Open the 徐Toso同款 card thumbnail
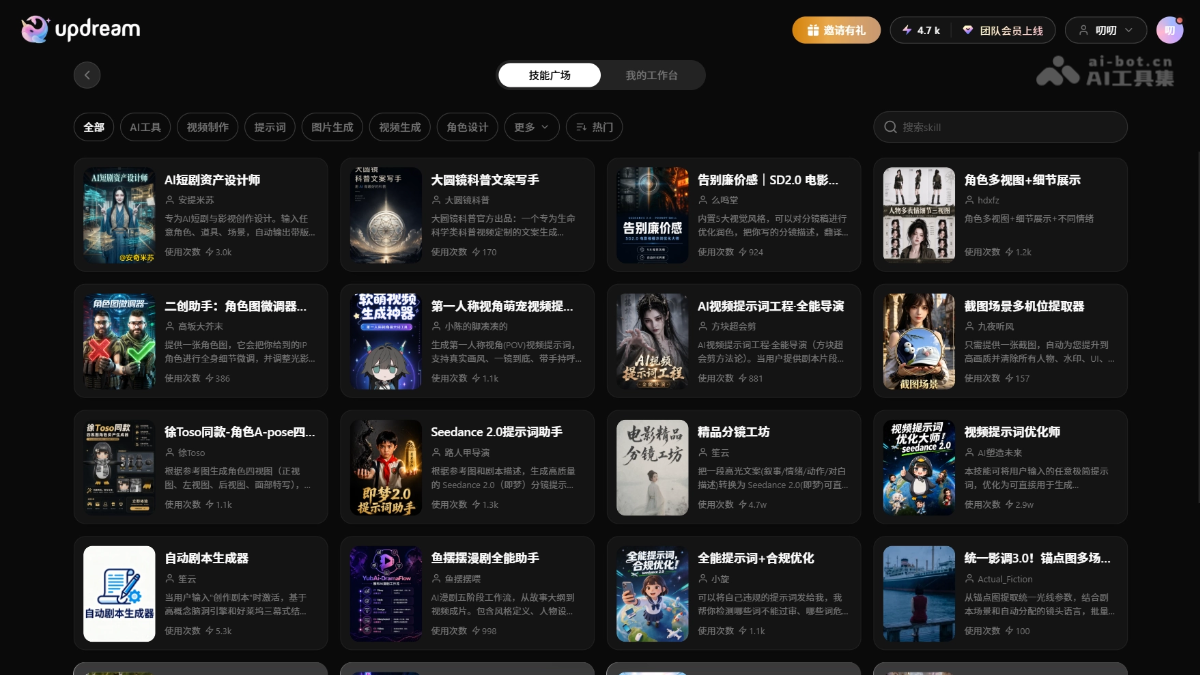Image resolution: width=1200 pixels, height=675 pixels. pyautogui.click(x=119, y=467)
